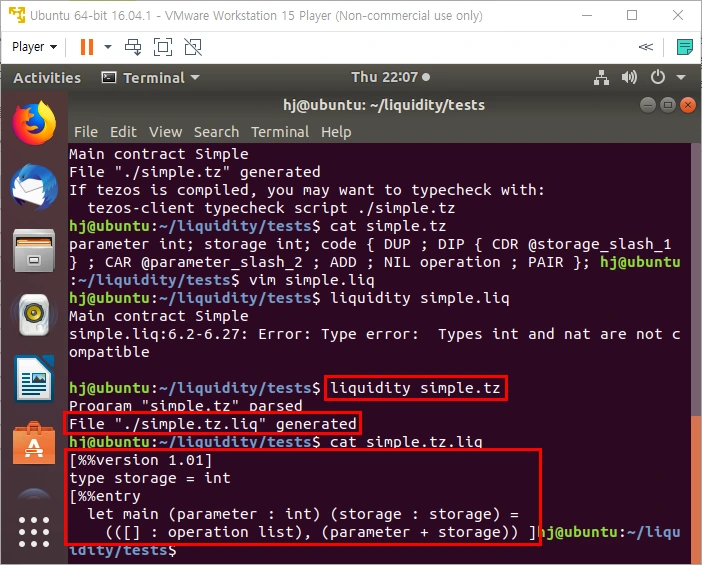Image resolution: width=702 pixels, height=565 pixels.
Task: Click the terminal prompt cursor line
Action: click(x=123, y=550)
